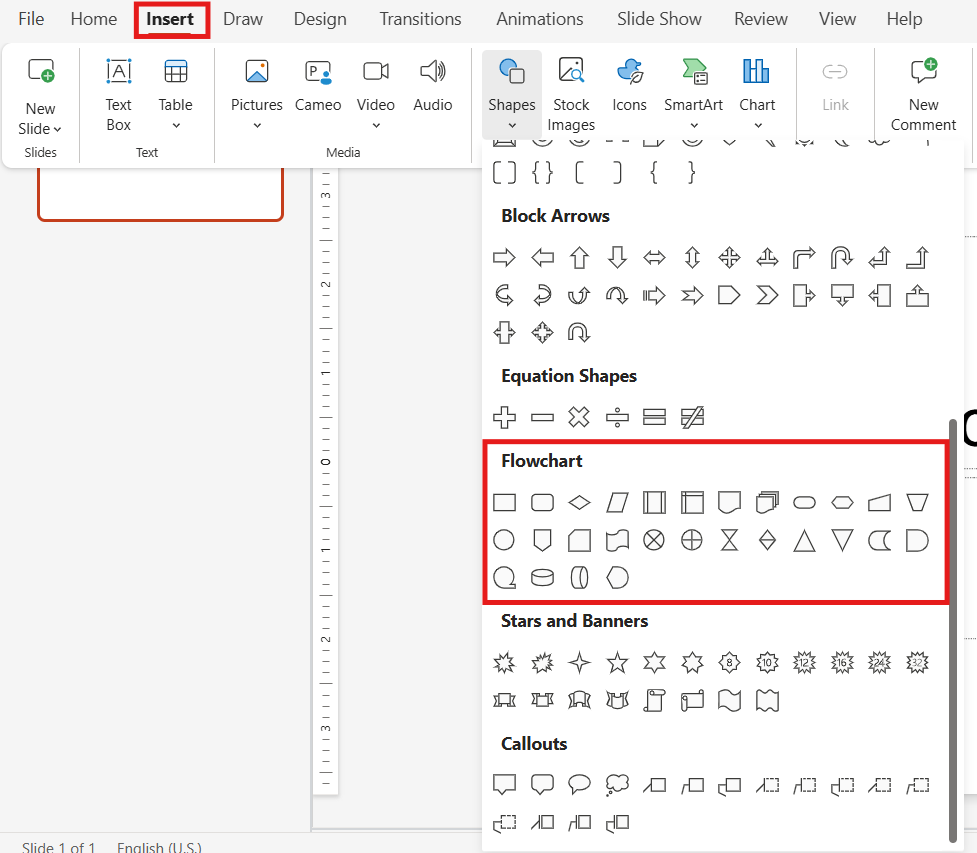977x853 pixels.
Task: Choose the flowchart Magnetic Disk shape
Action: (x=542, y=578)
